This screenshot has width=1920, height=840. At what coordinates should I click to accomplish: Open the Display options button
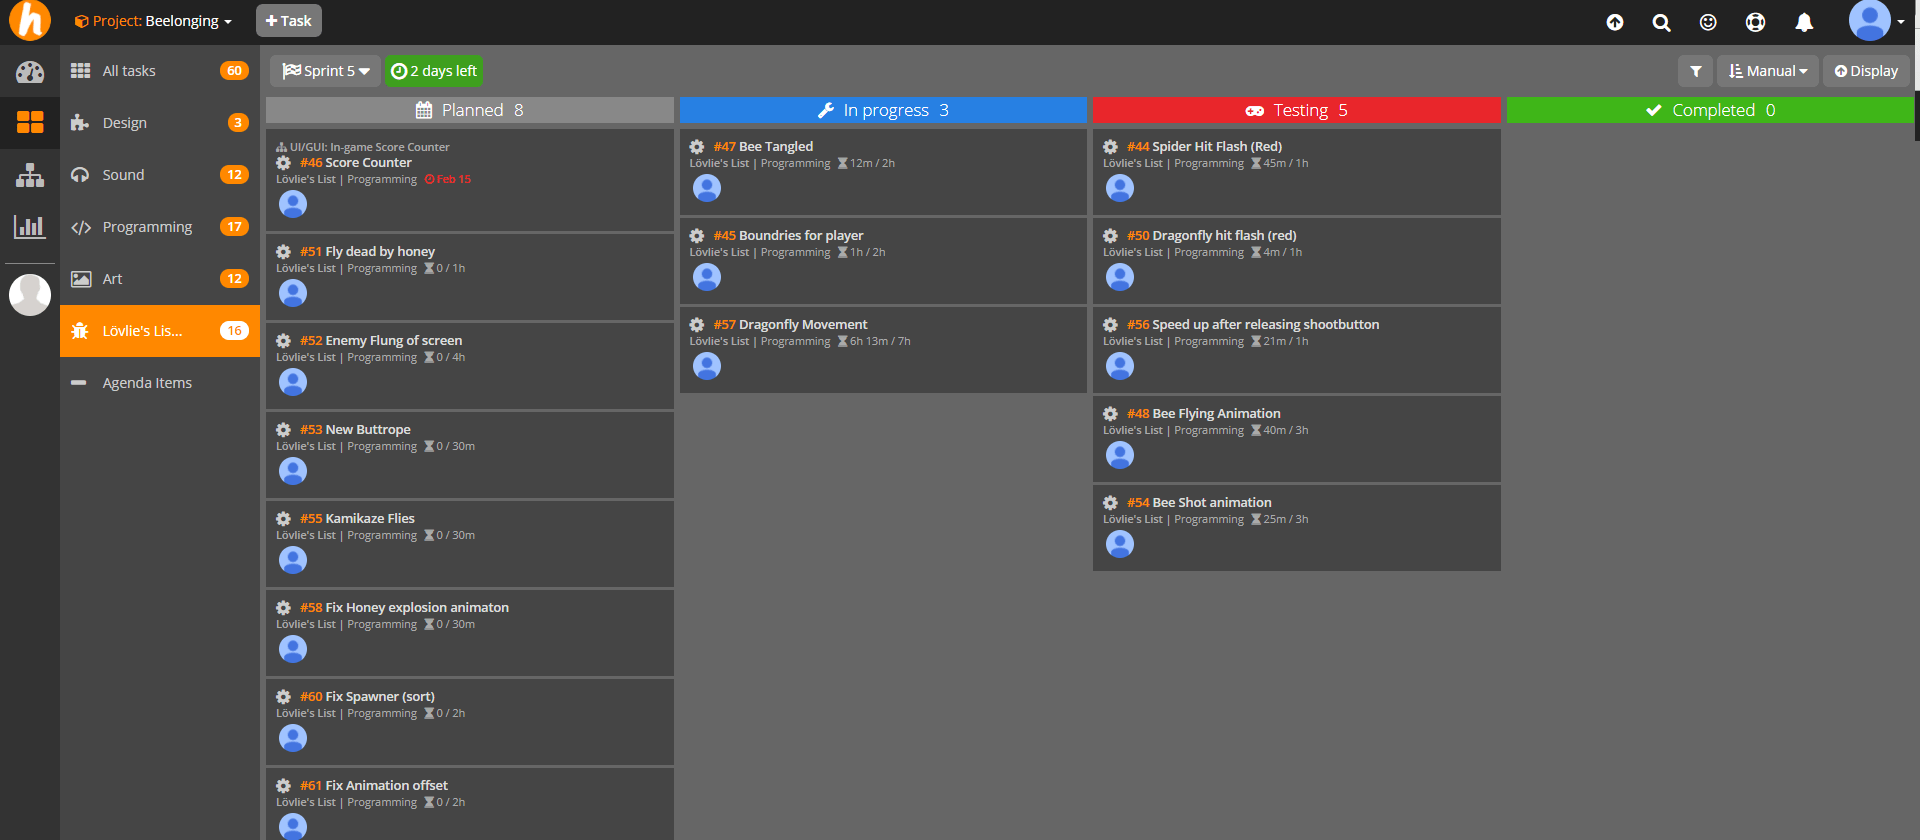coord(1866,71)
